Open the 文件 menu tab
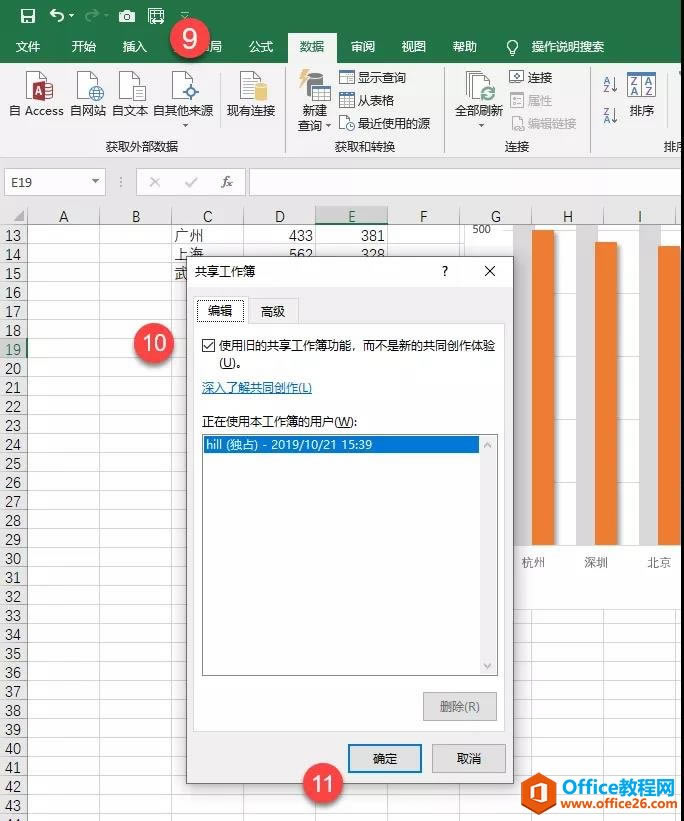The width and height of the screenshot is (684, 821). pos(28,47)
